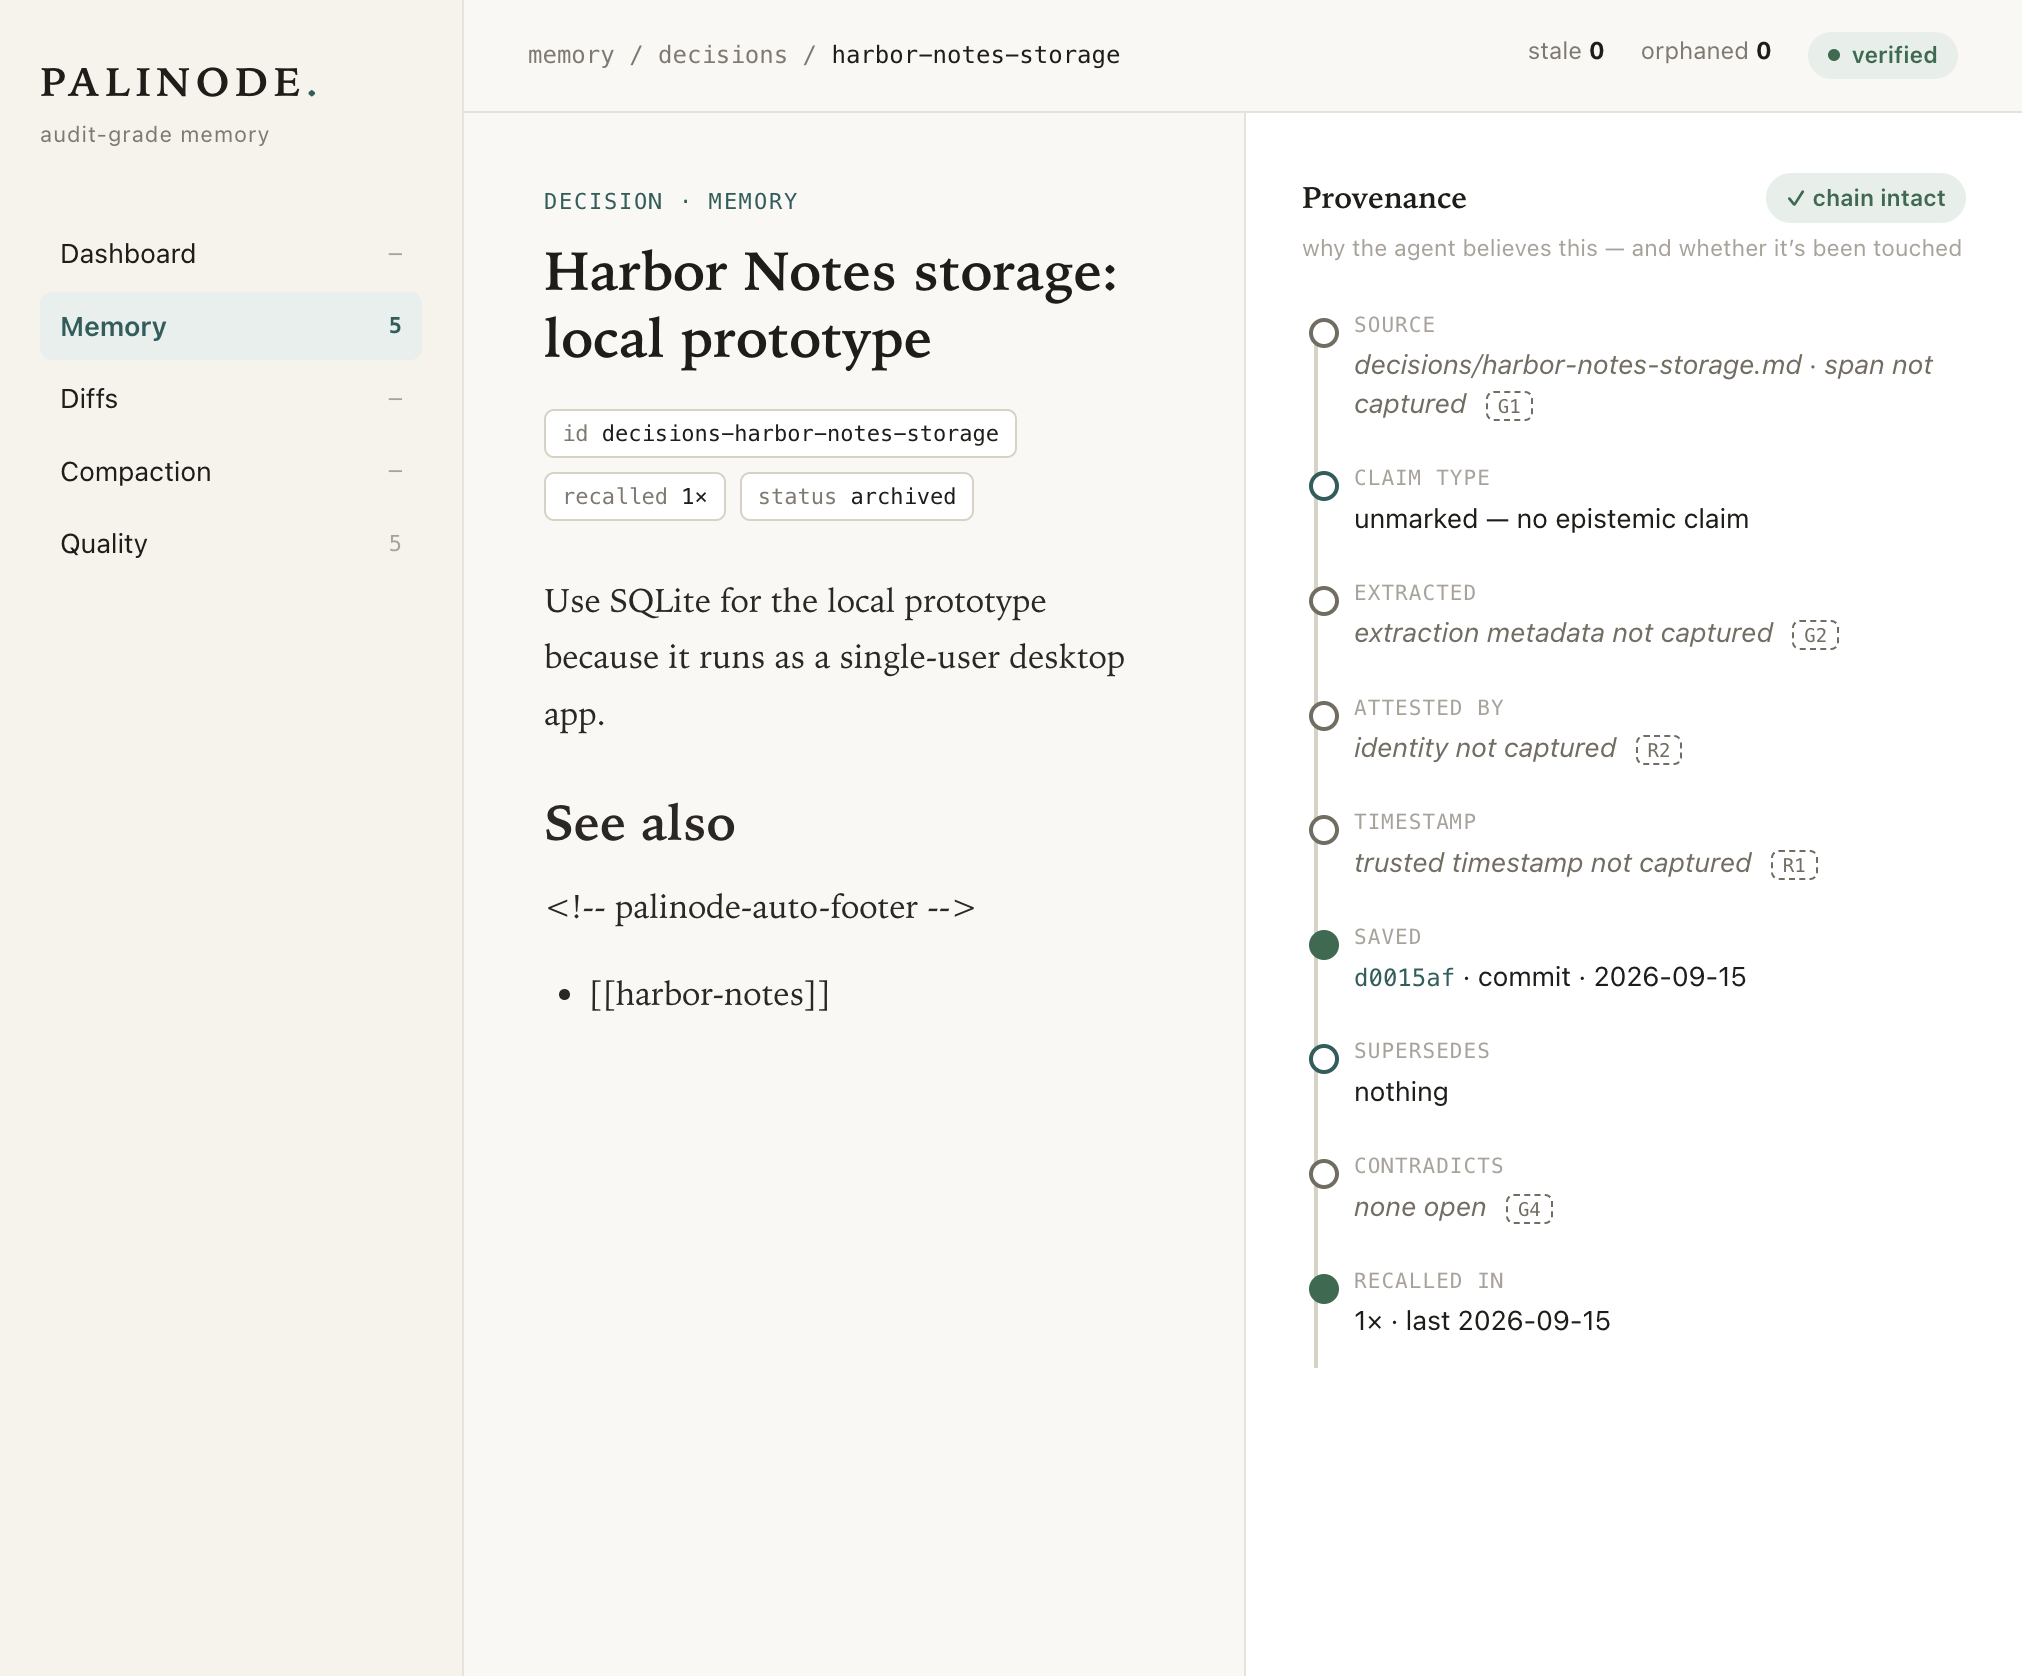Click the CONTRADICTS timeline node
Viewport: 2022px width, 1676px height.
click(1324, 1174)
